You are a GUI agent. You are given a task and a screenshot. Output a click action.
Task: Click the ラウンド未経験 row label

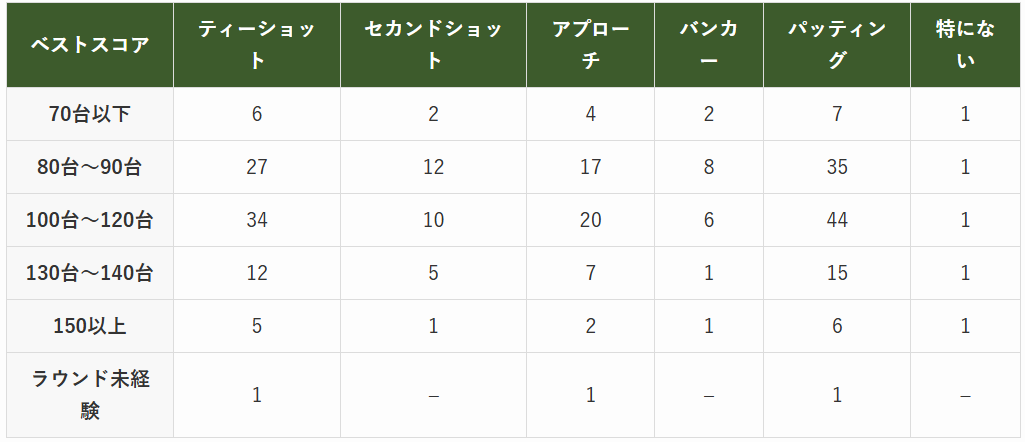(x=90, y=395)
